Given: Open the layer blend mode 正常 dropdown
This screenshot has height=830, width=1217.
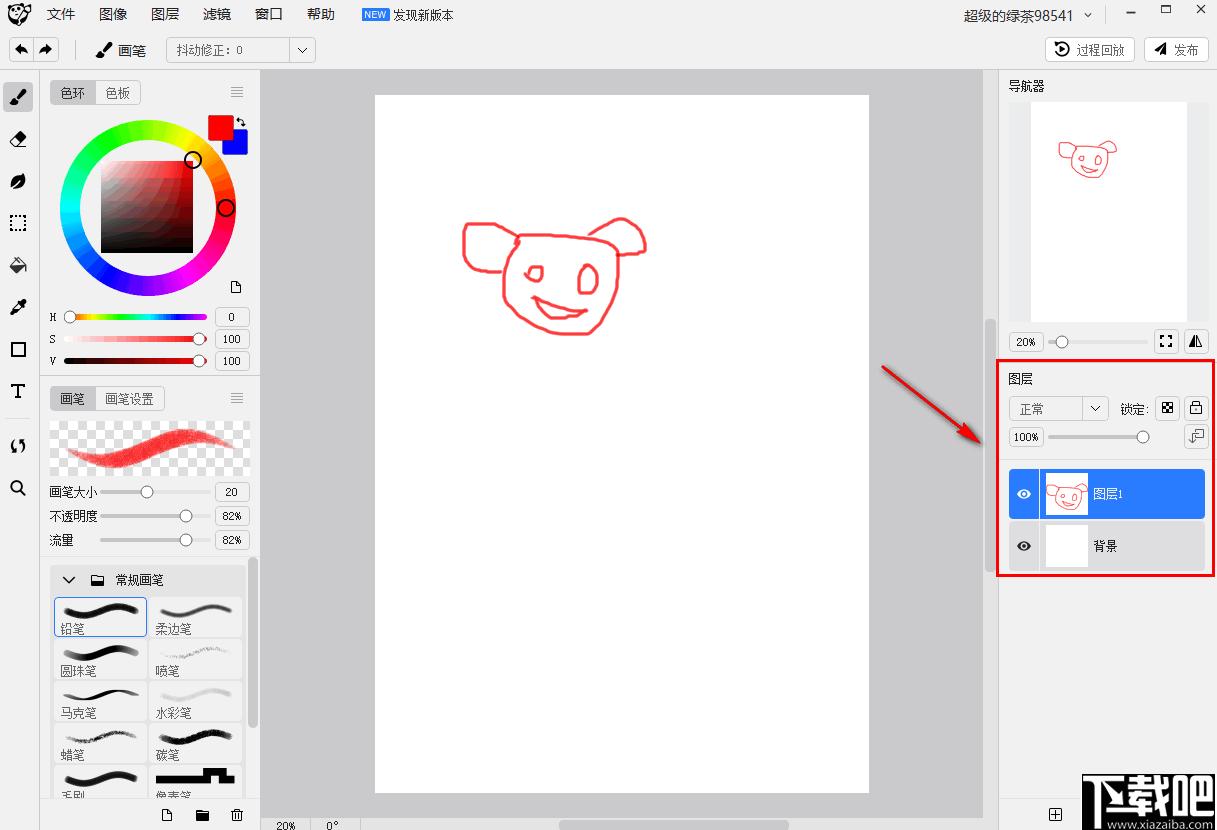Looking at the screenshot, I should click(1059, 409).
